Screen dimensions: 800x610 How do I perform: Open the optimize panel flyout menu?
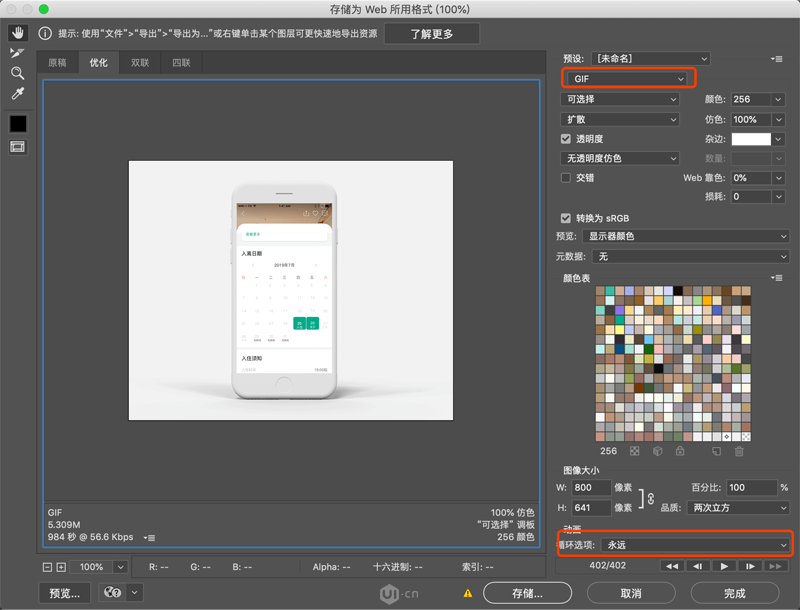777,59
